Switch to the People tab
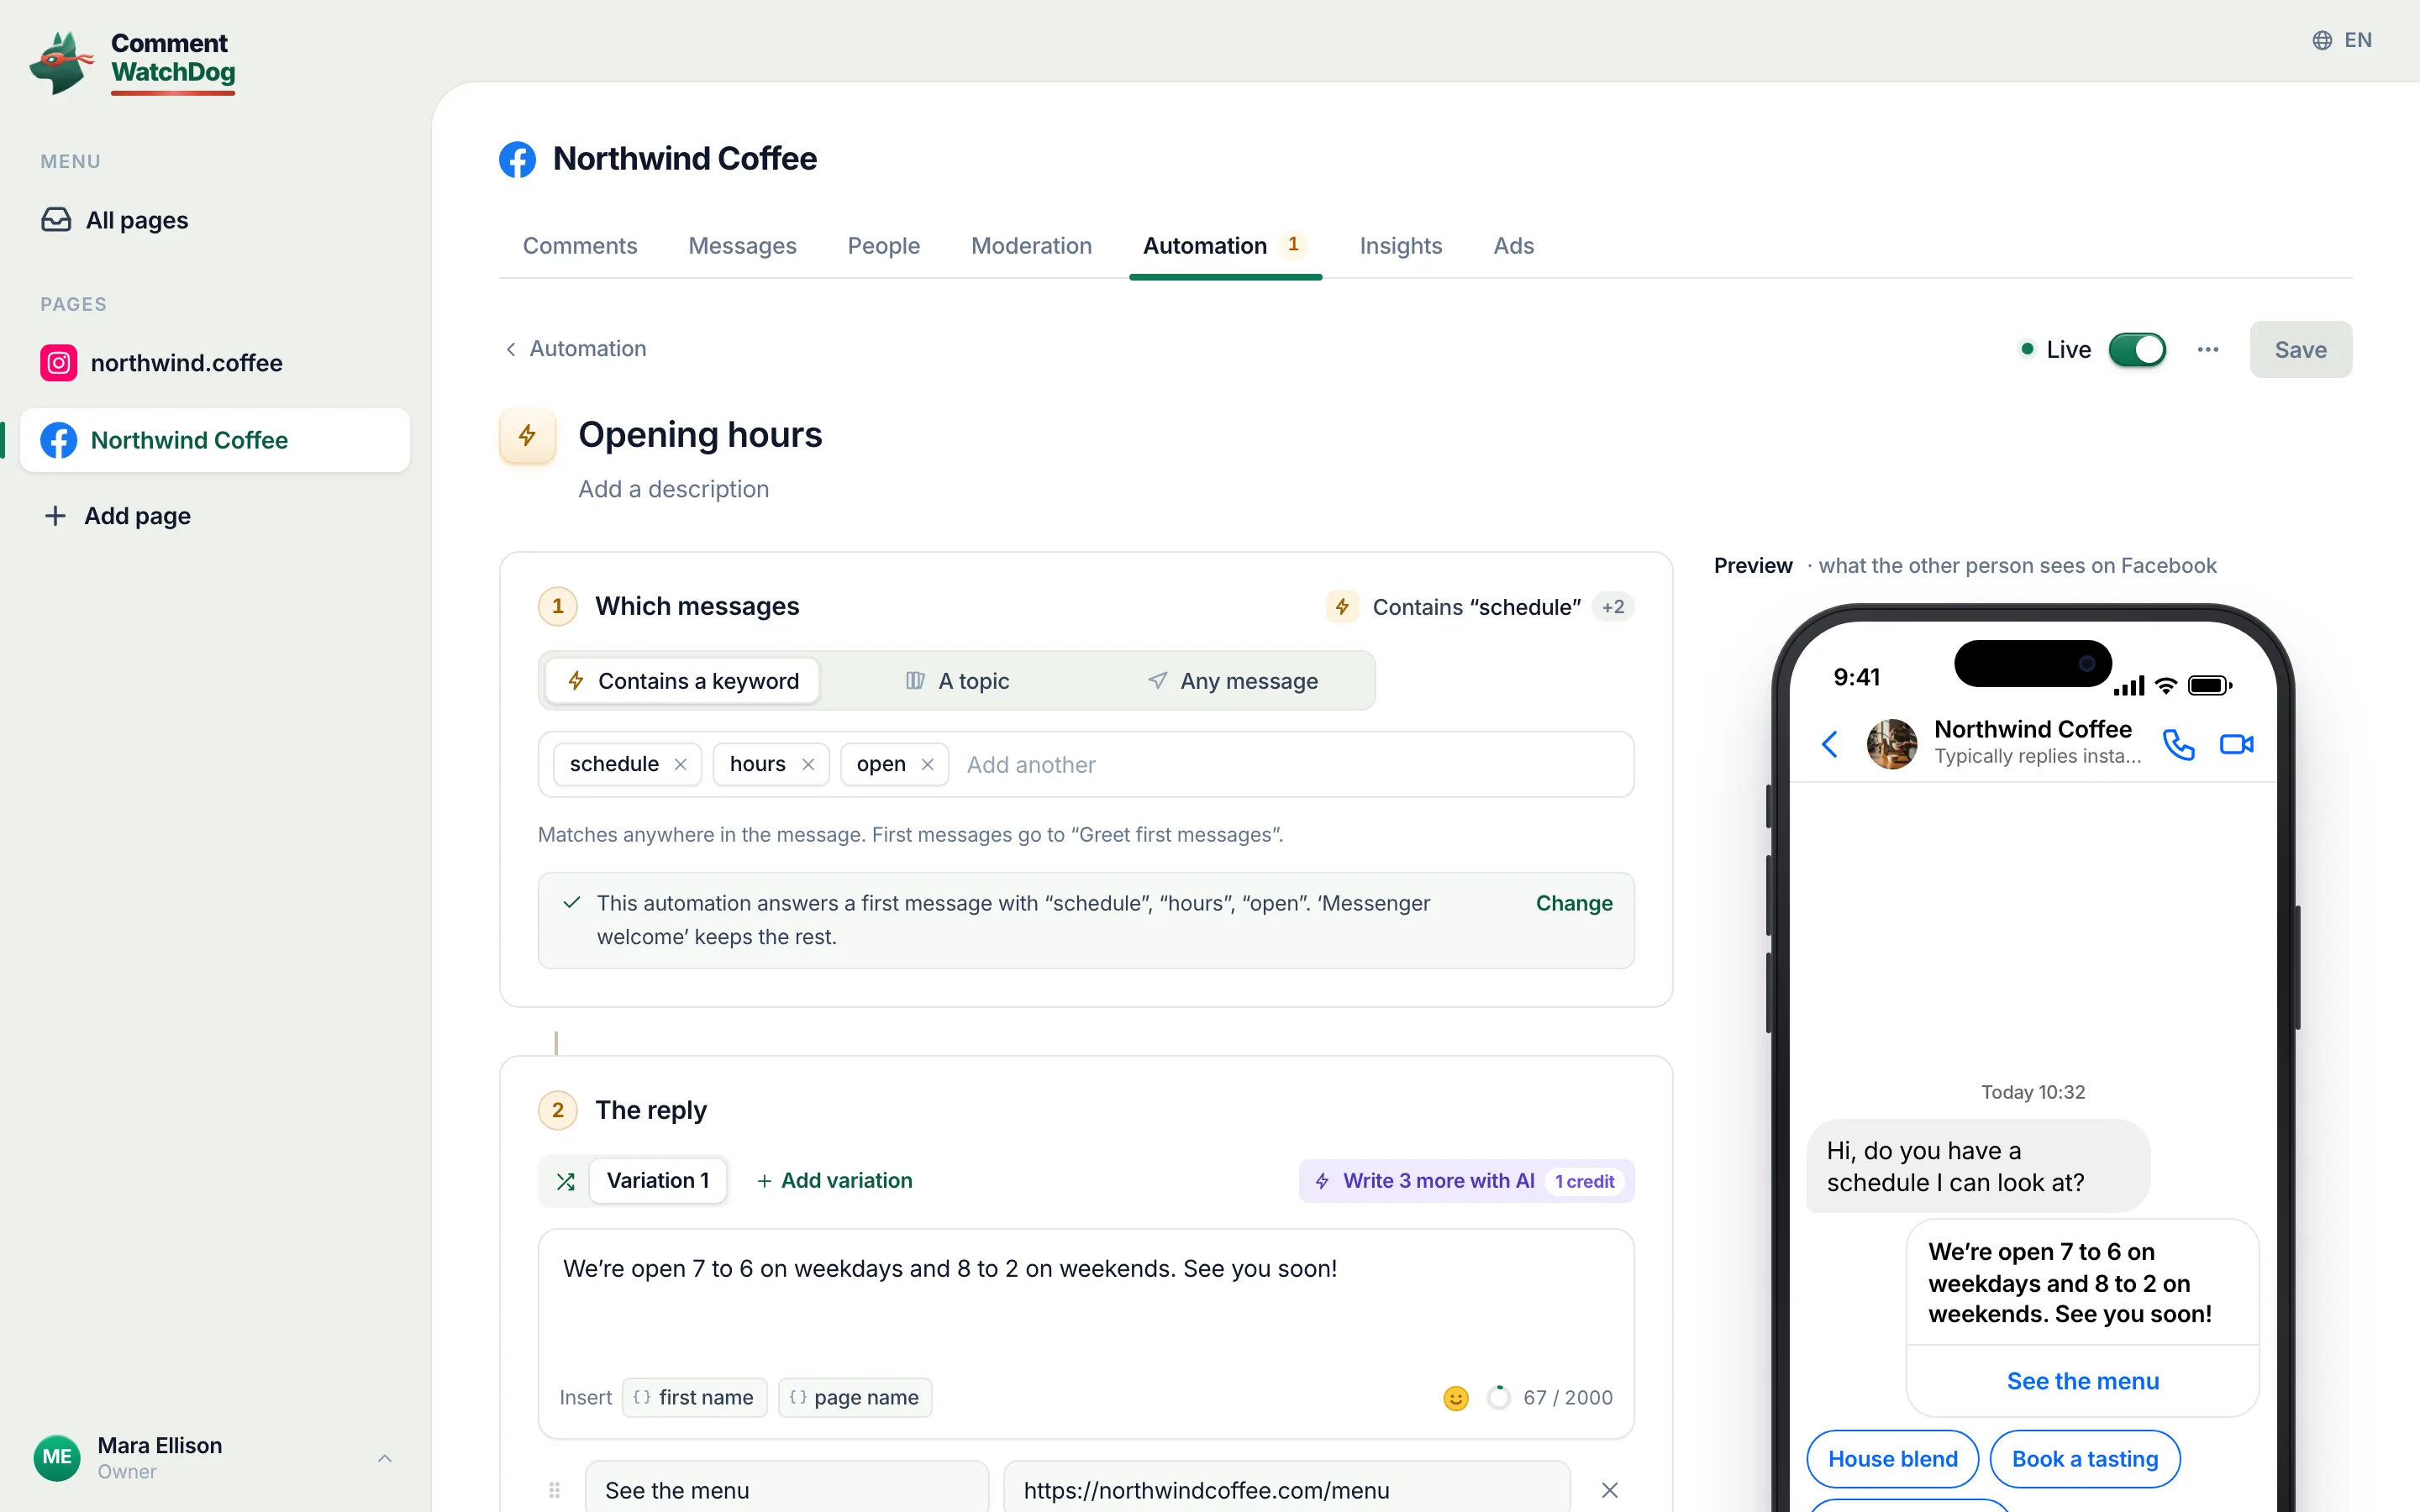 884,246
